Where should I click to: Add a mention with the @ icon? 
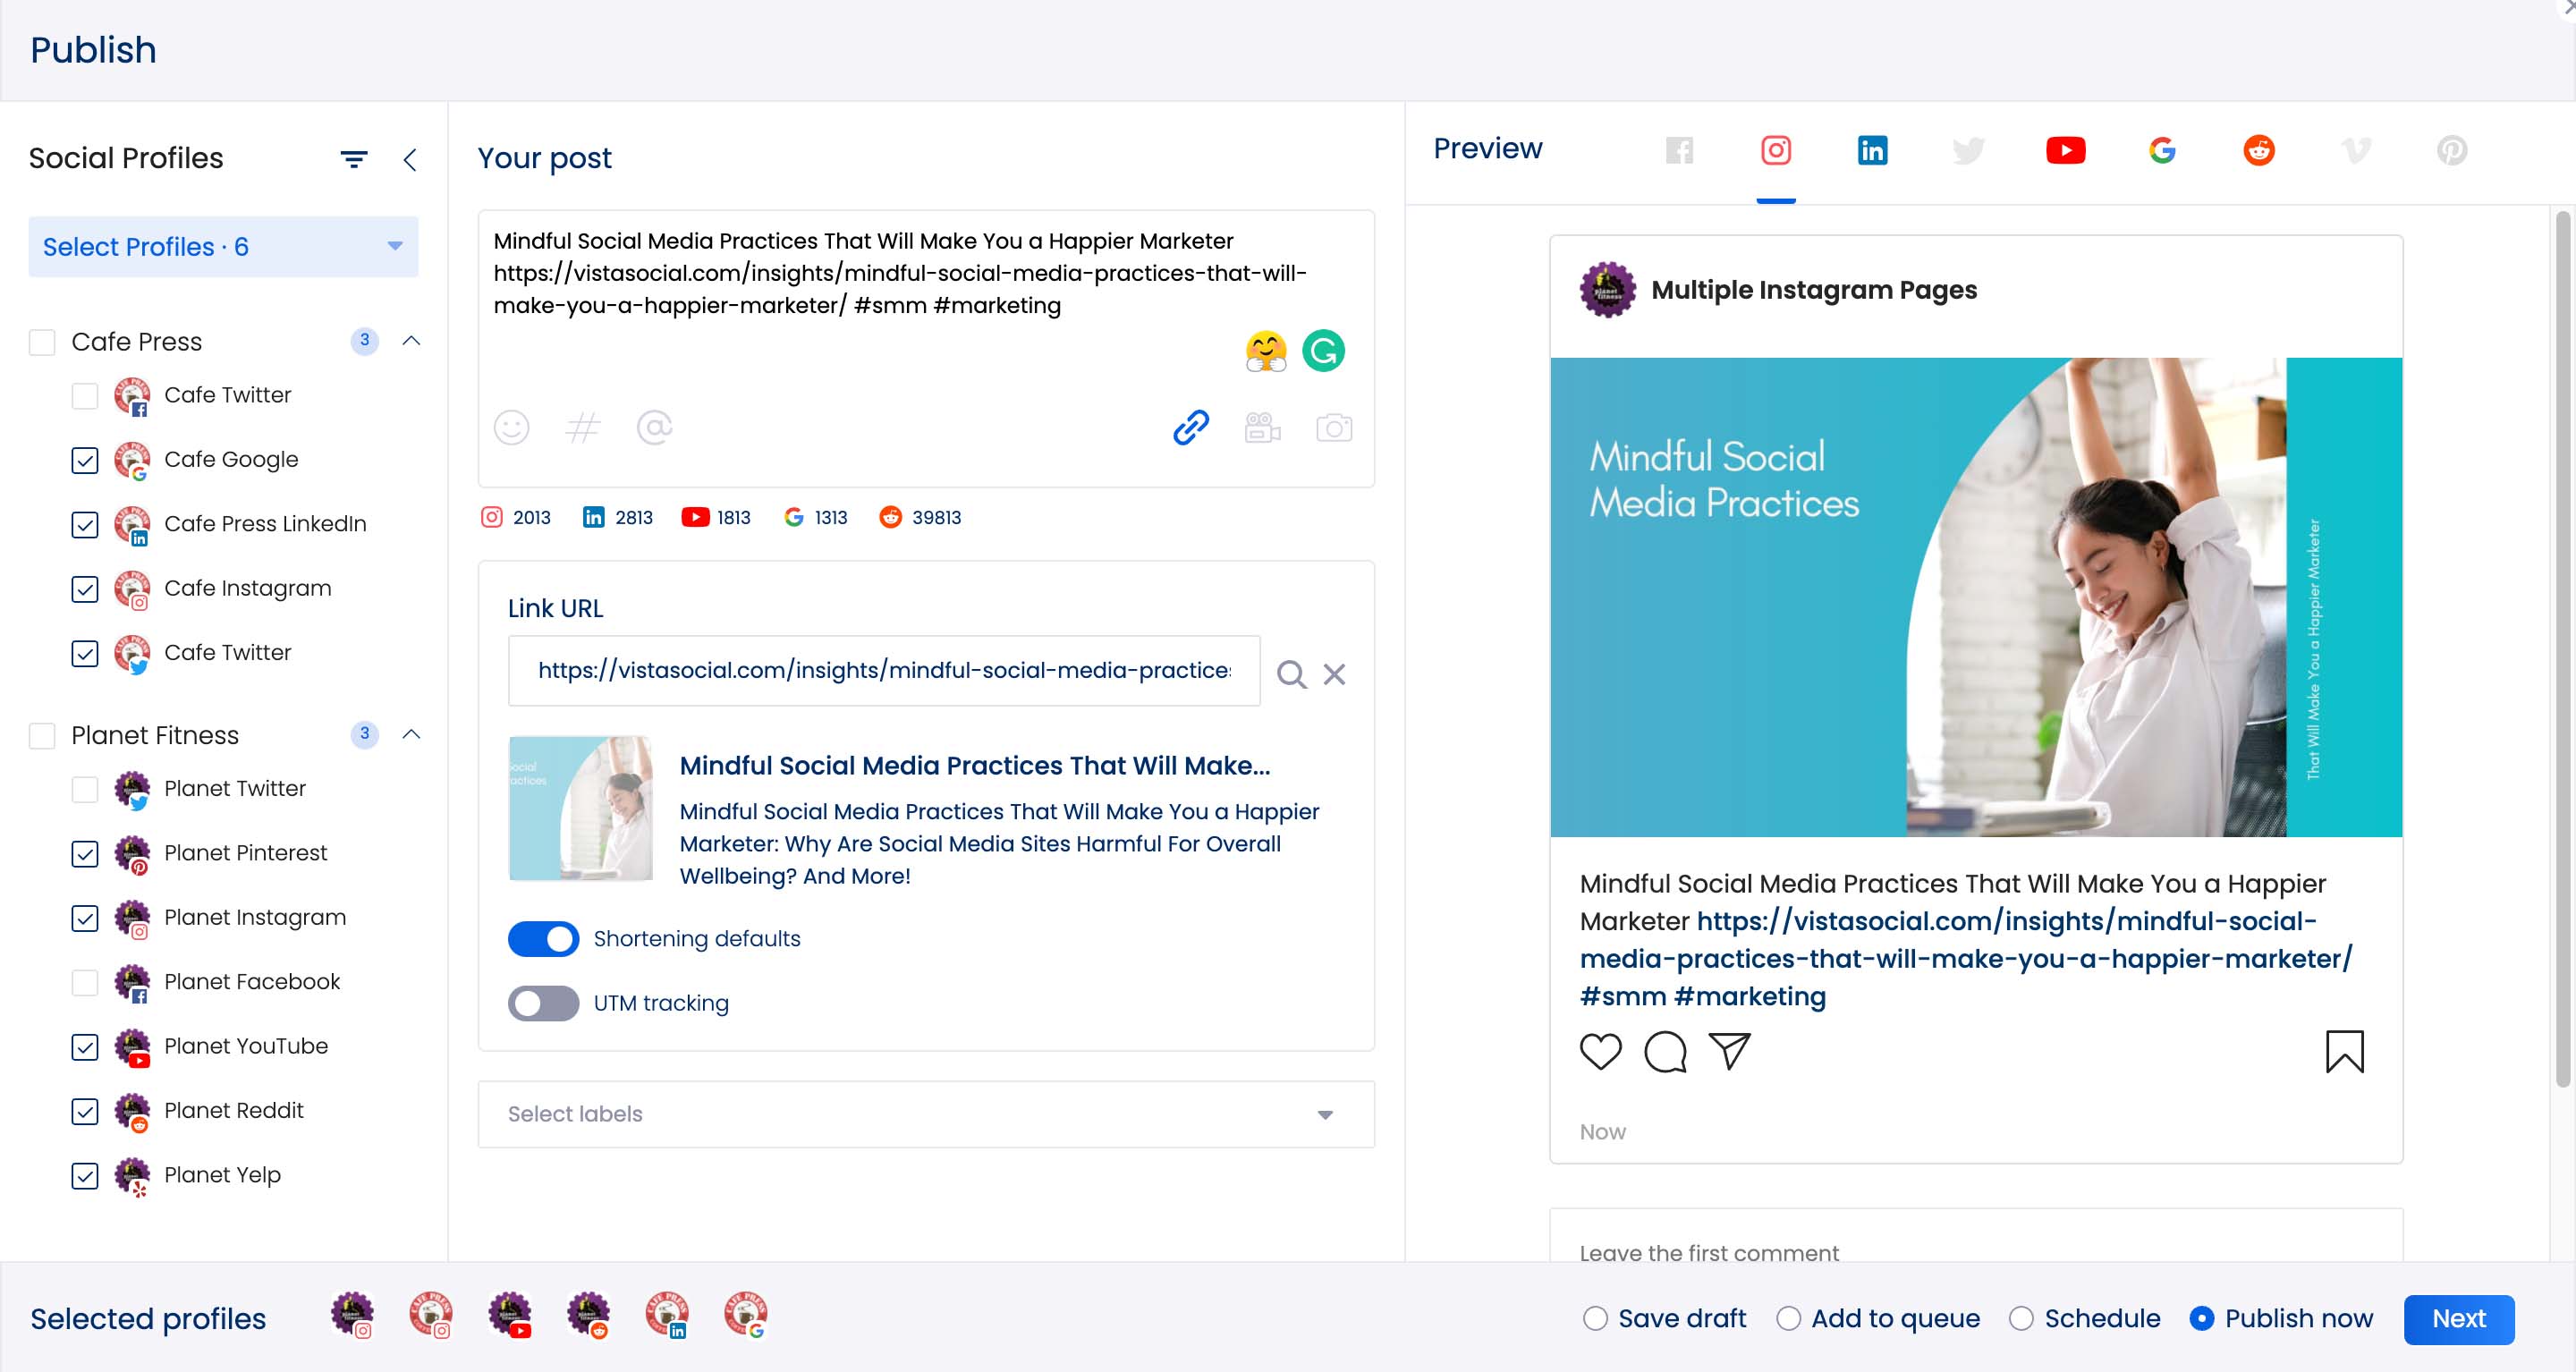[x=655, y=428]
